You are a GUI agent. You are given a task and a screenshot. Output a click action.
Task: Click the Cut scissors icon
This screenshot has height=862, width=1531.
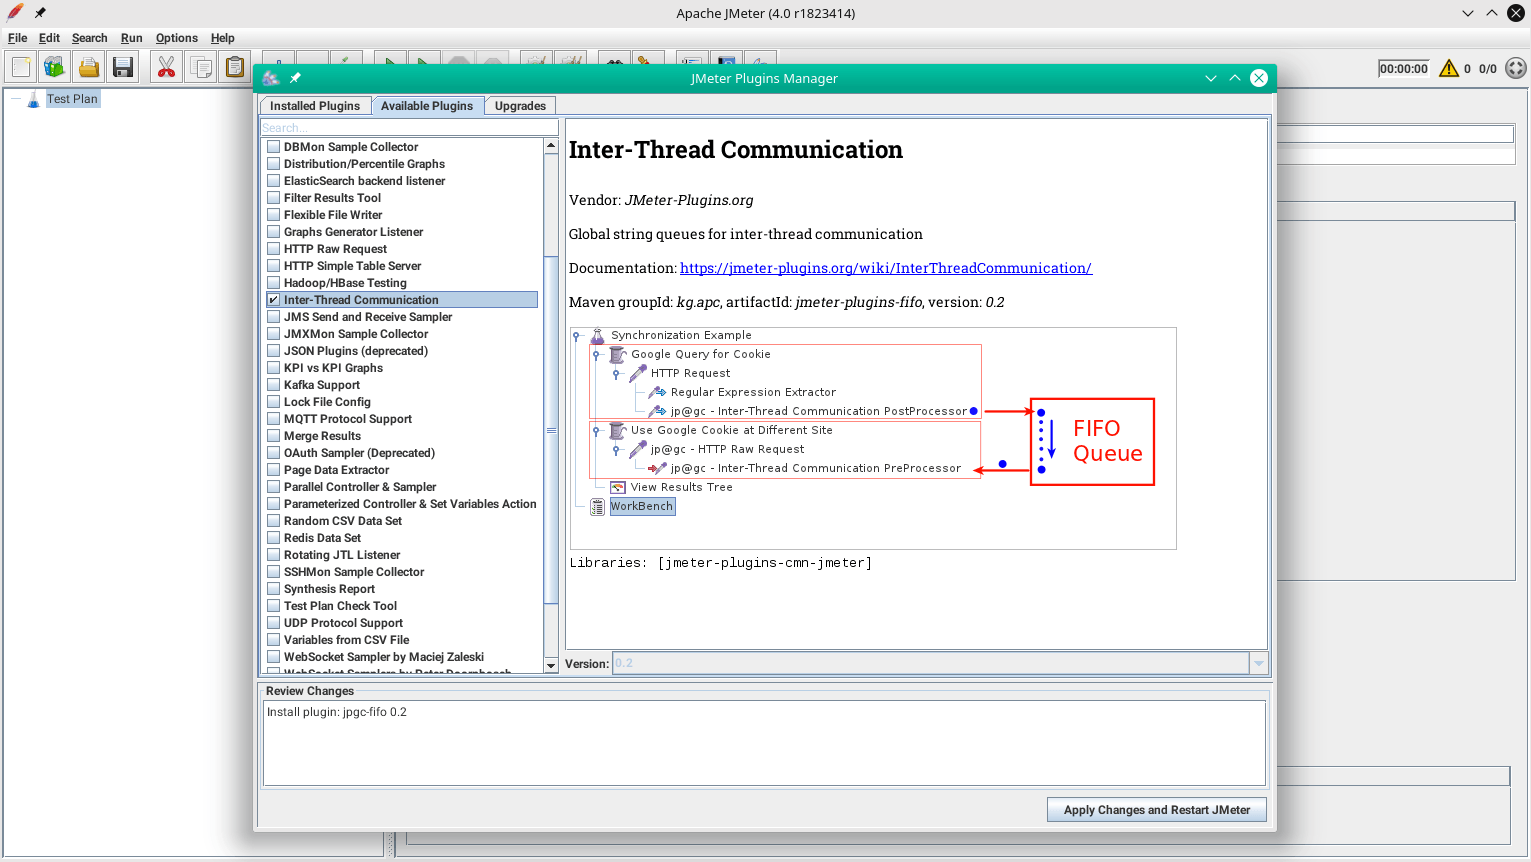166,67
